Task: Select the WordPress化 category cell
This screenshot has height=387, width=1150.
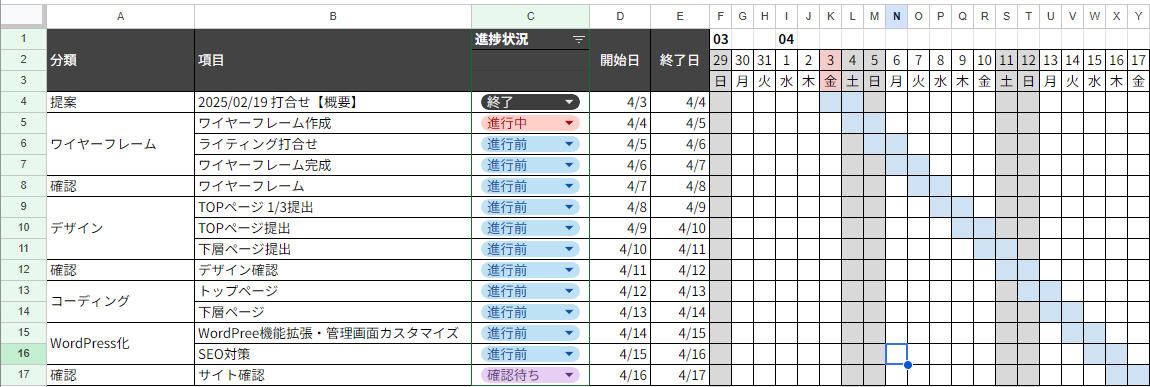Action: pos(120,344)
